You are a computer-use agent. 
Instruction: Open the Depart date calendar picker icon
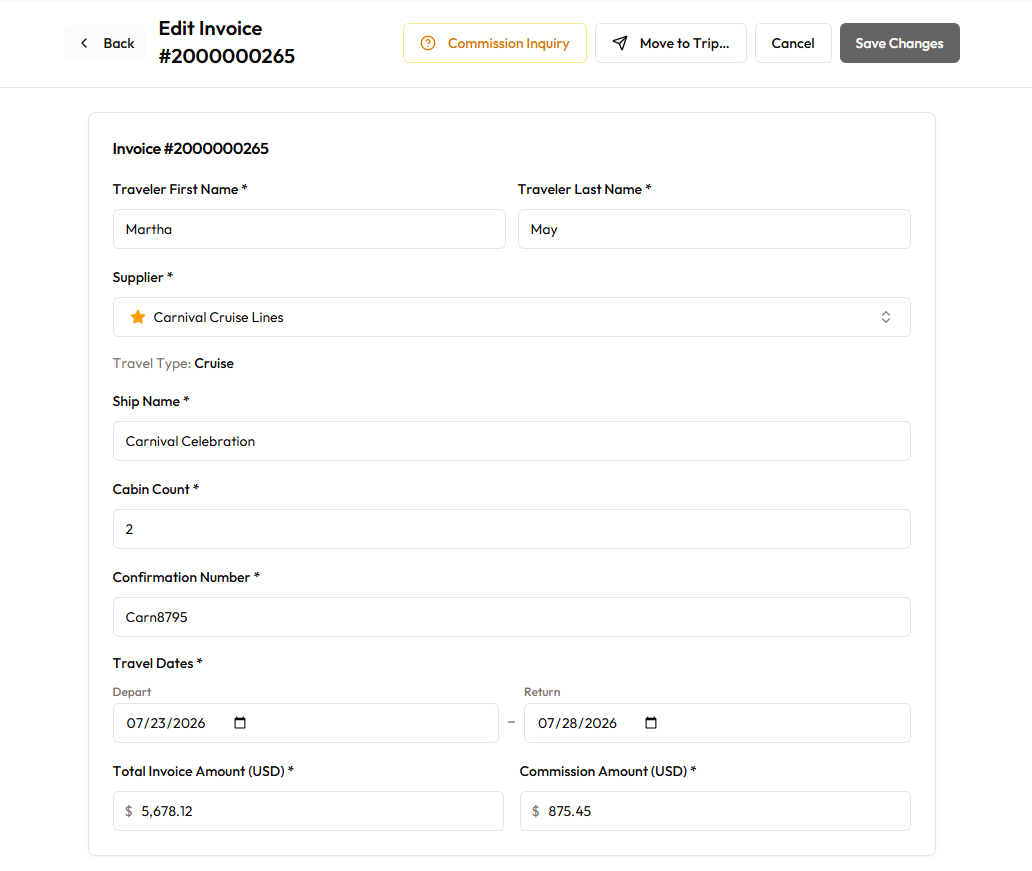[240, 723]
